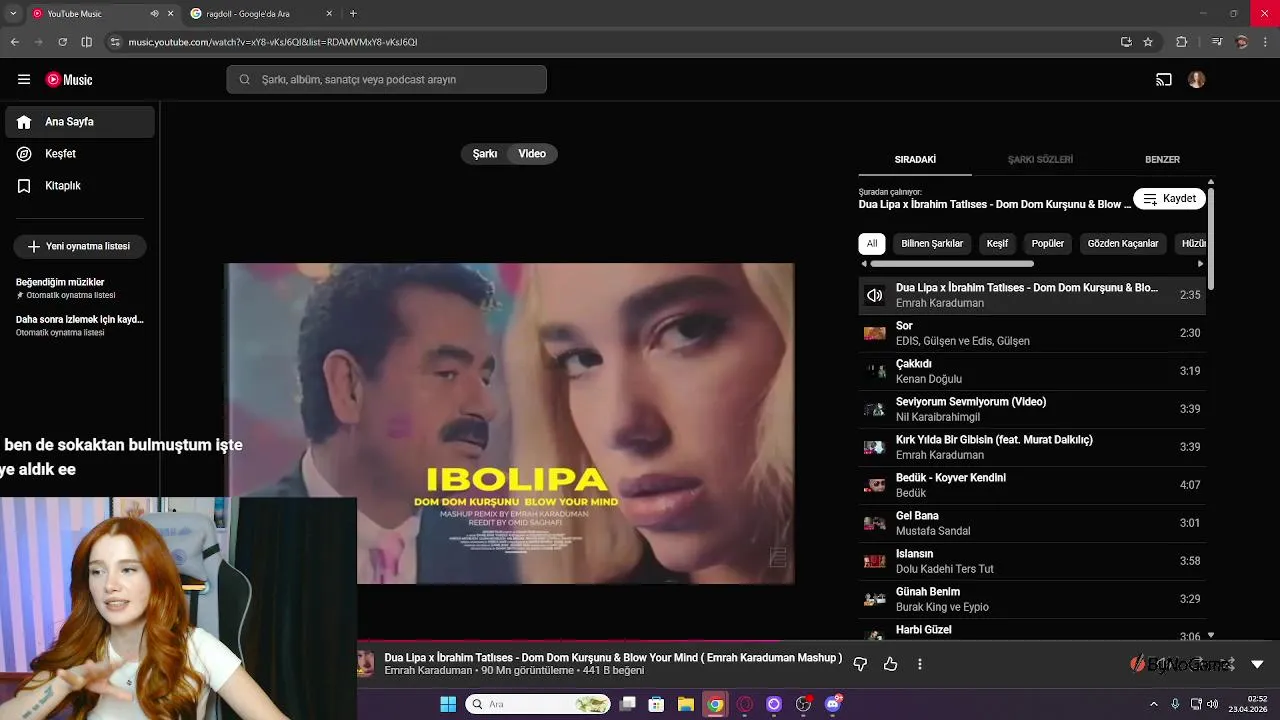Open Cast to device icon

1164,80
